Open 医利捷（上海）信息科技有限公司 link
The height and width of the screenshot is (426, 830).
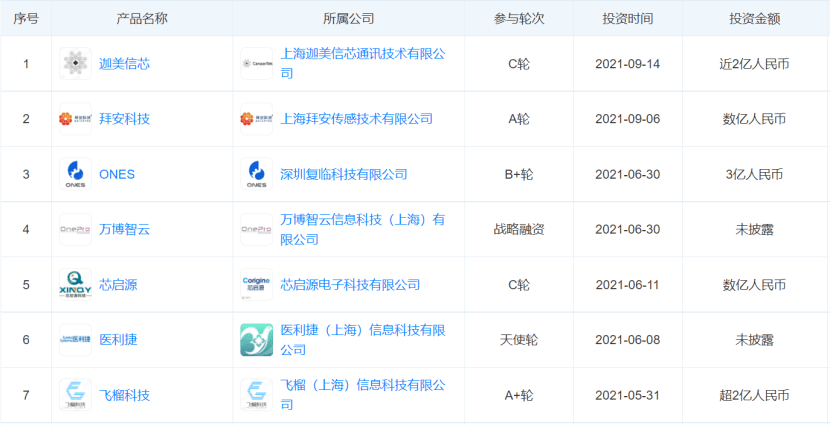363,340
